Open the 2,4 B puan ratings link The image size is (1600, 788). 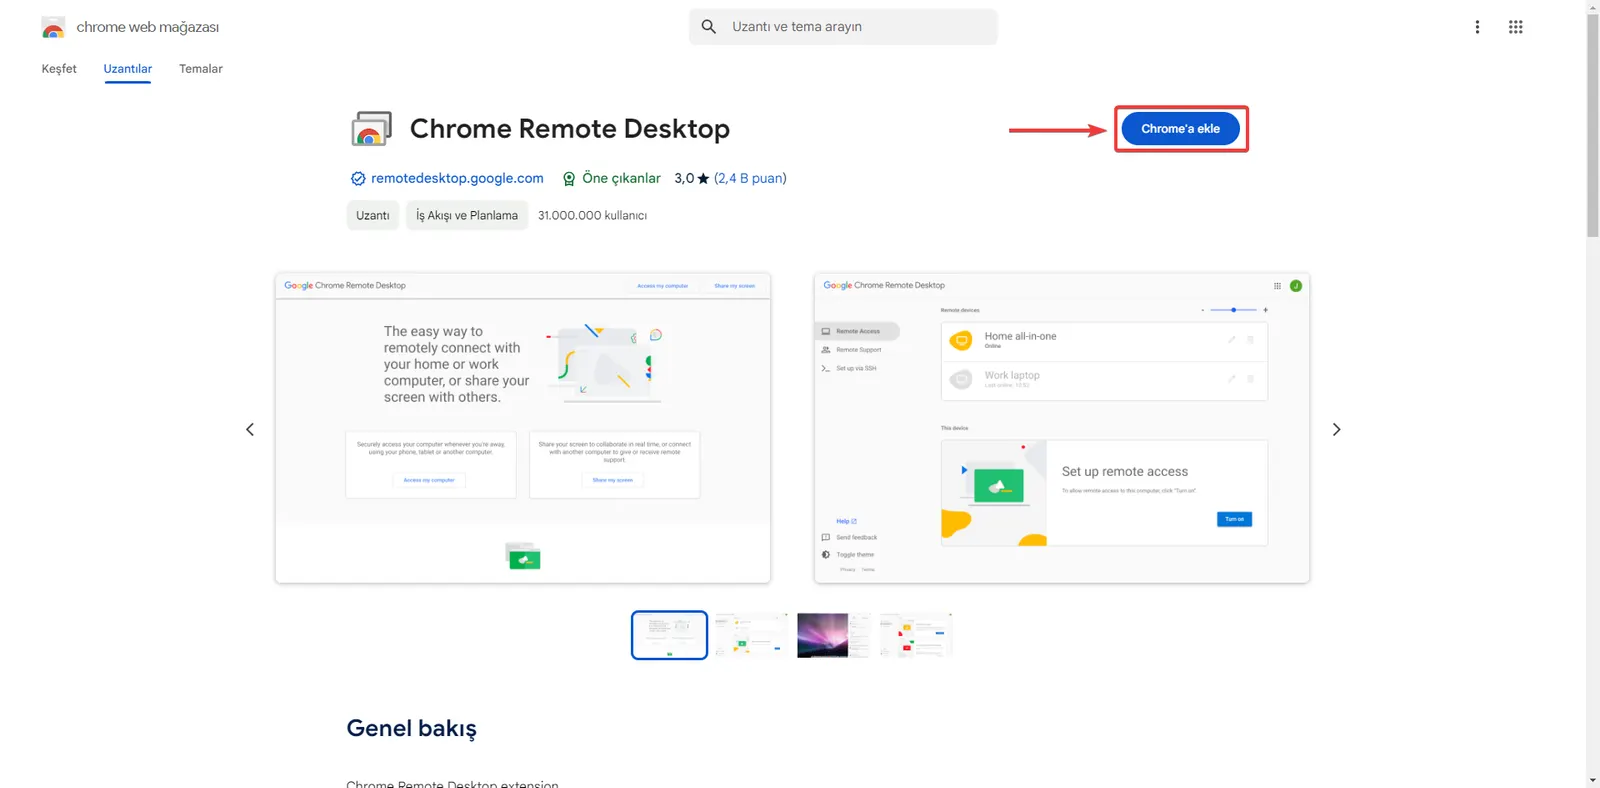click(750, 178)
